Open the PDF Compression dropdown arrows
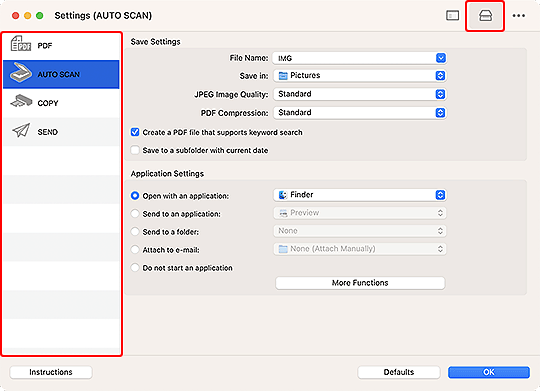Screen dimensions: 540x391 (440, 113)
